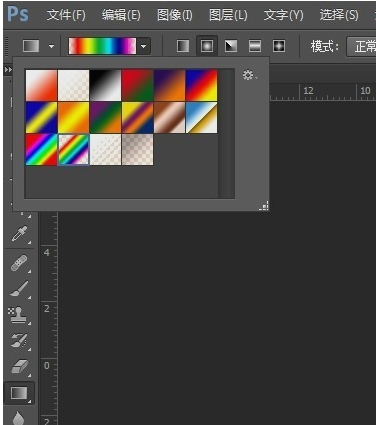Open gradient picker gear settings menu
The height and width of the screenshot is (425, 376).
249,75
